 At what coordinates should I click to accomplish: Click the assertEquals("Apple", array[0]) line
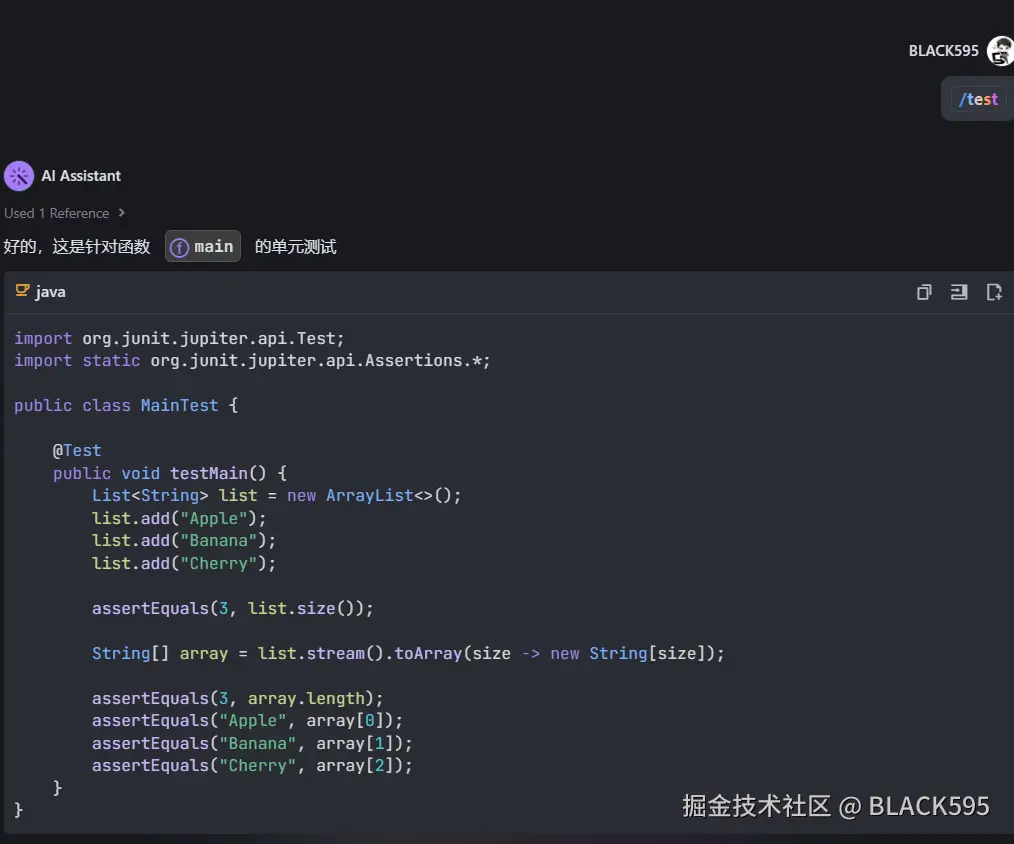point(247,720)
